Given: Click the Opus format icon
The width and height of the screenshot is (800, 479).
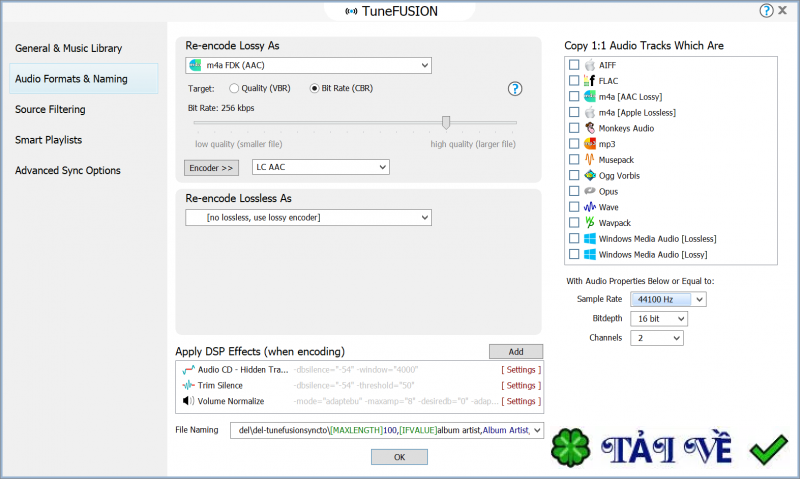Looking at the screenshot, I should [590, 191].
